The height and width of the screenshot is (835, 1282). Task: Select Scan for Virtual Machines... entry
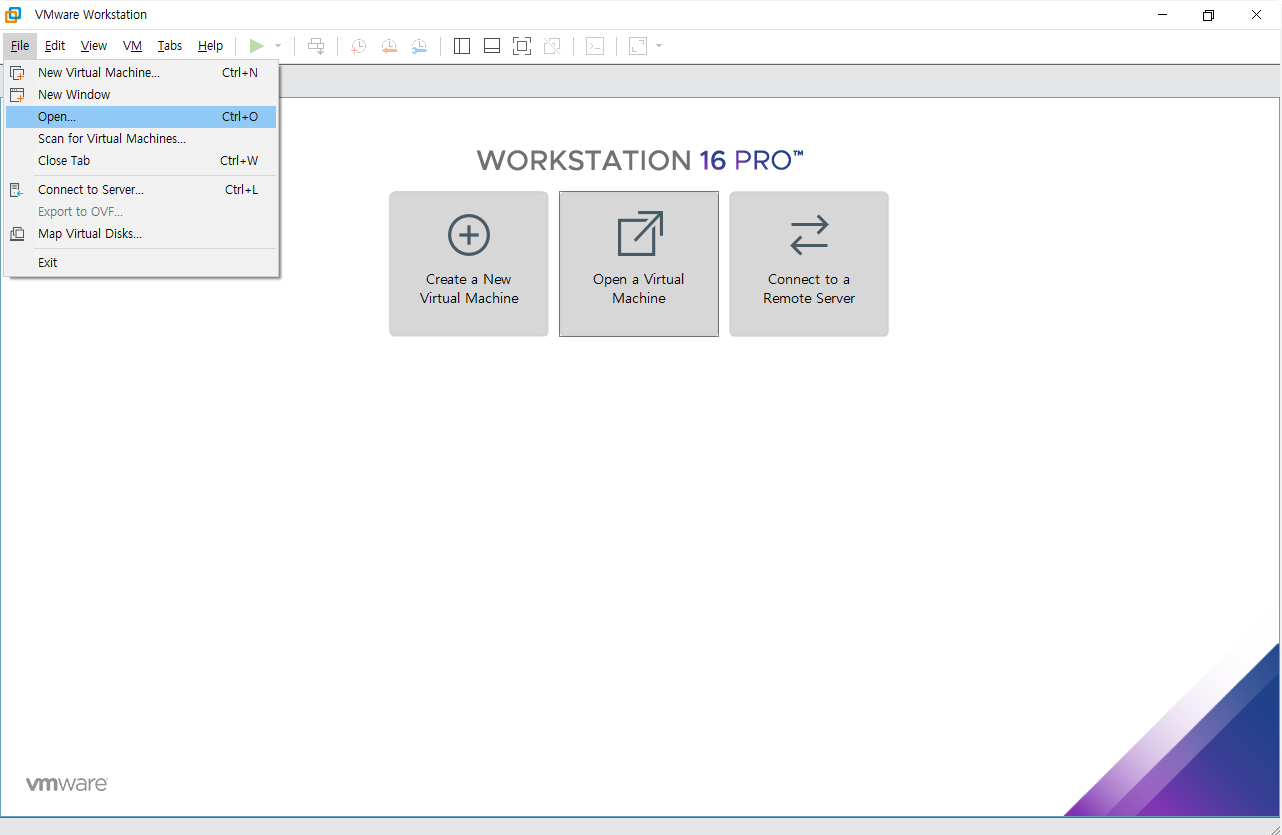click(141, 139)
